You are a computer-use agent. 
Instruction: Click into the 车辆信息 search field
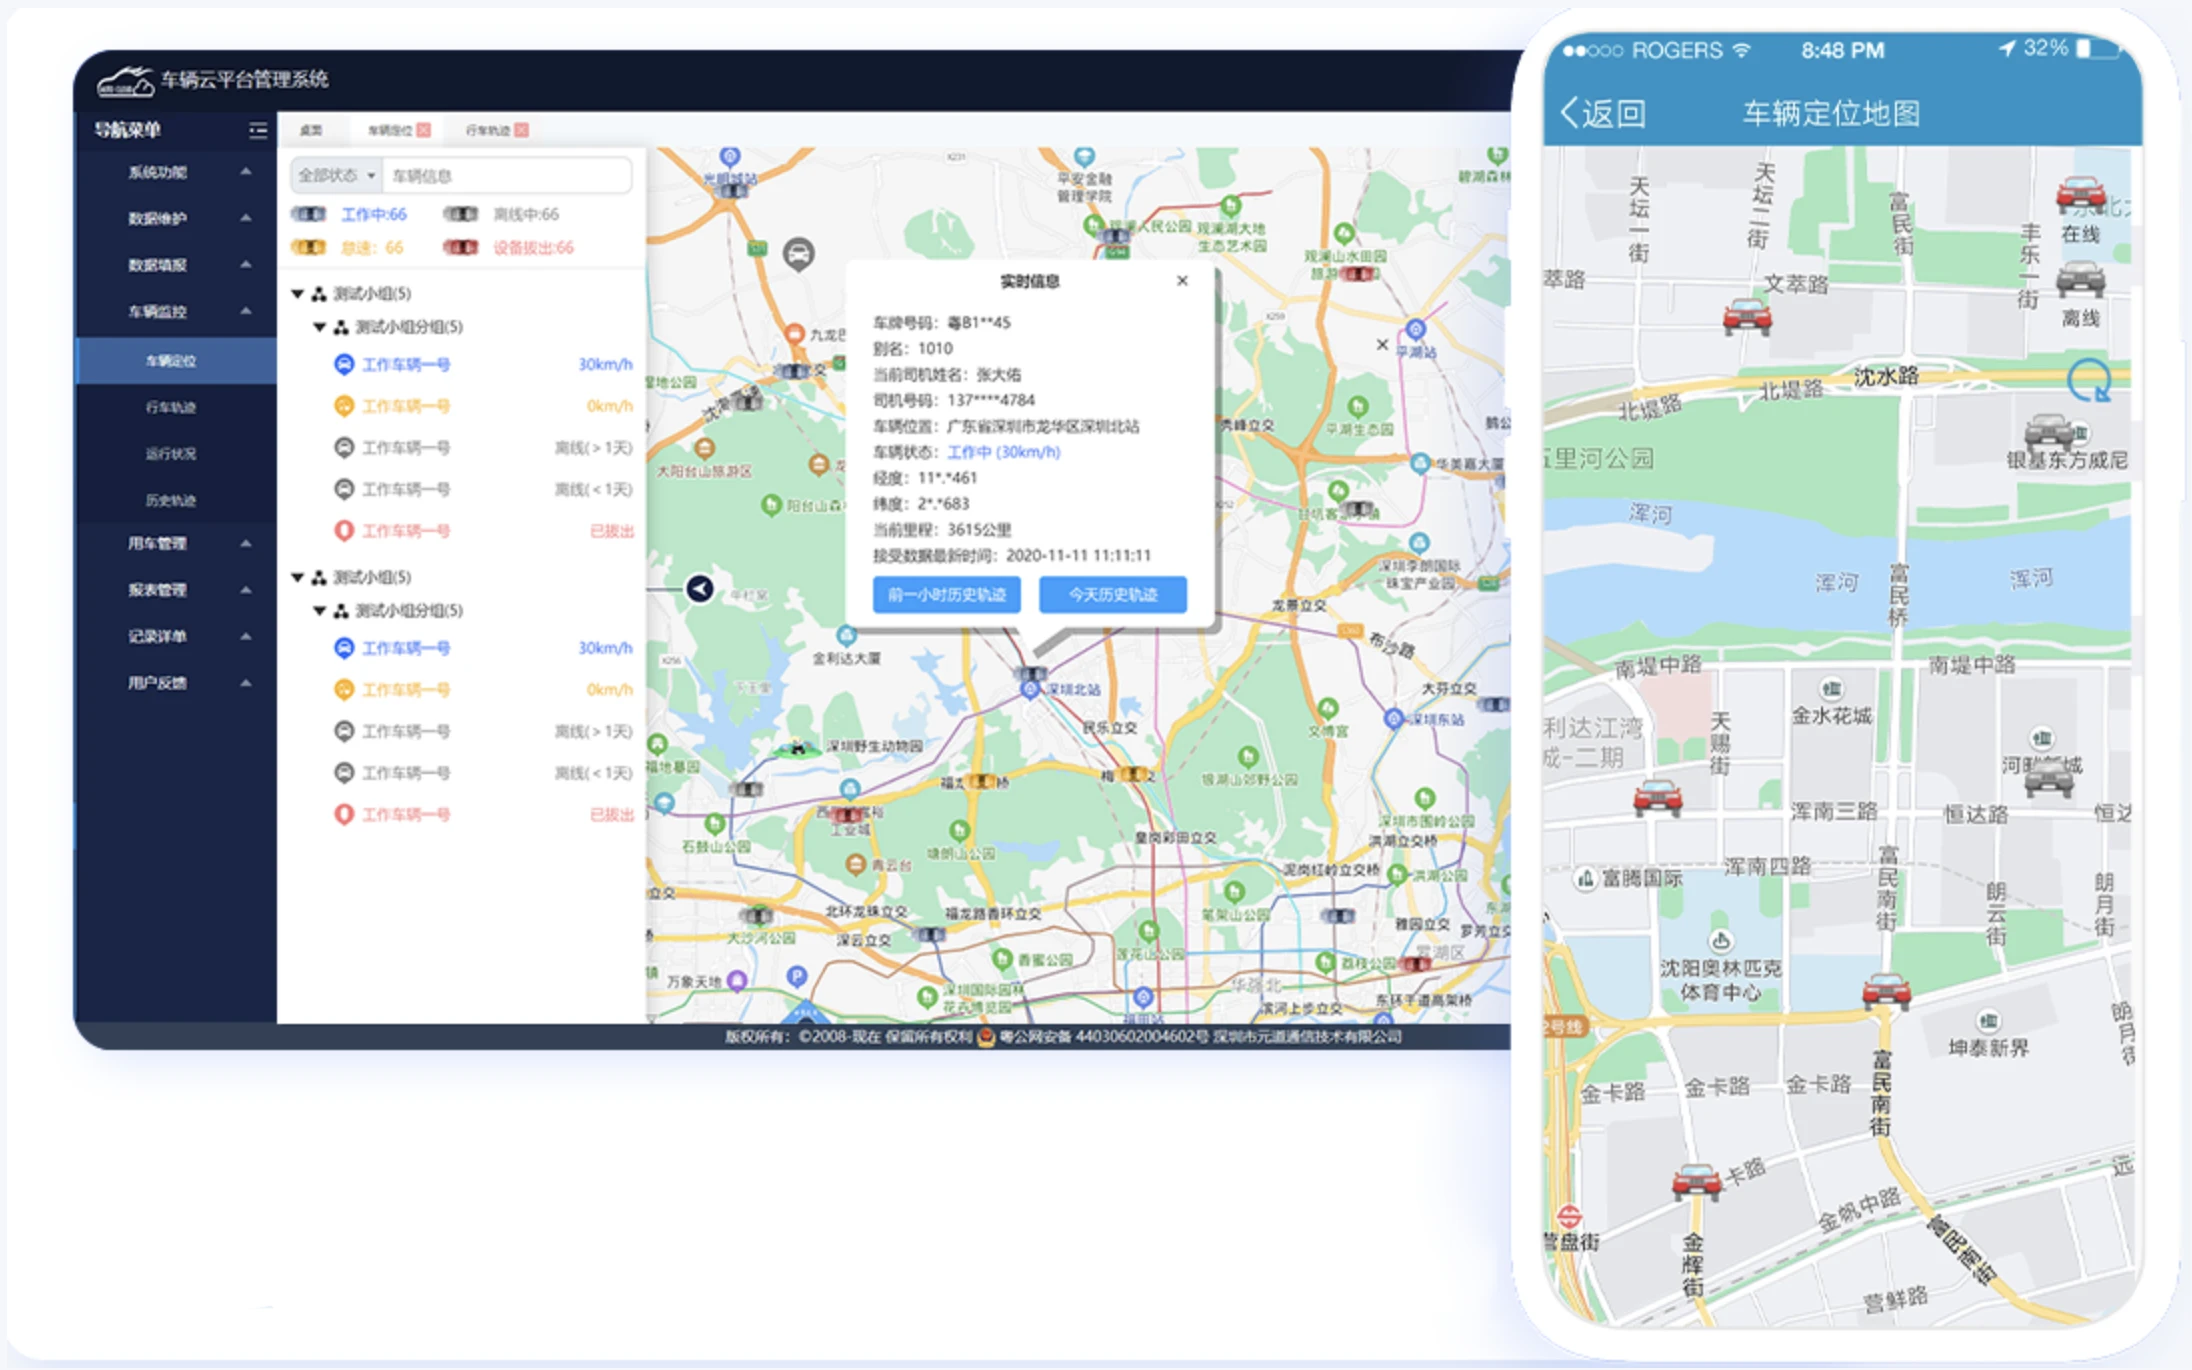point(507,176)
